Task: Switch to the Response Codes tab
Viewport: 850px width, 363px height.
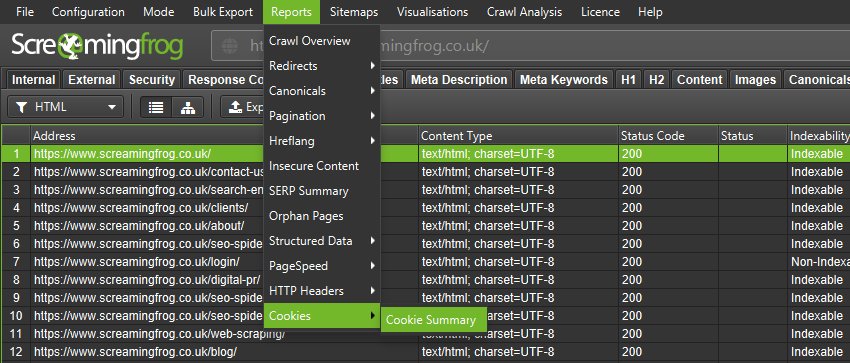Action: tap(224, 80)
